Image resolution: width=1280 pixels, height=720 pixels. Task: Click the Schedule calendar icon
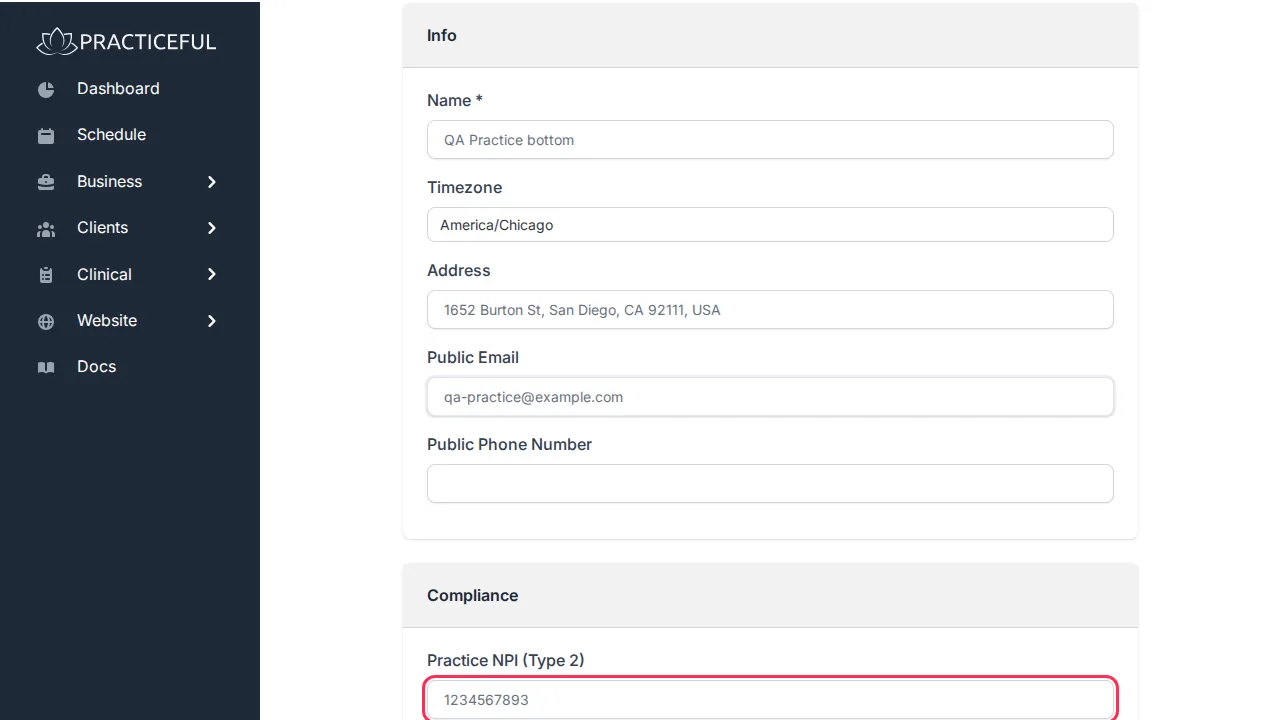point(46,135)
